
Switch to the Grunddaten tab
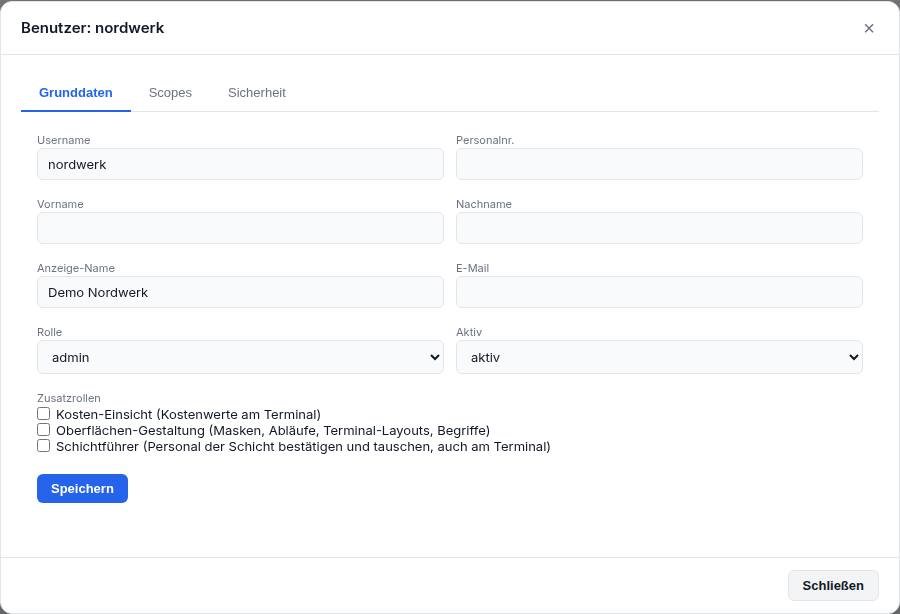coord(76,93)
